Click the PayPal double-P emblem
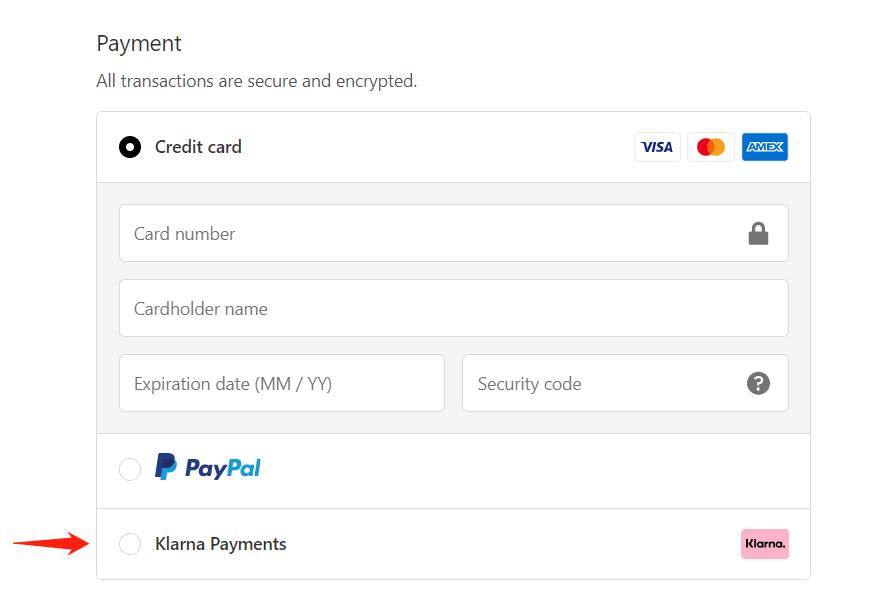The width and height of the screenshot is (891, 614). 166,467
